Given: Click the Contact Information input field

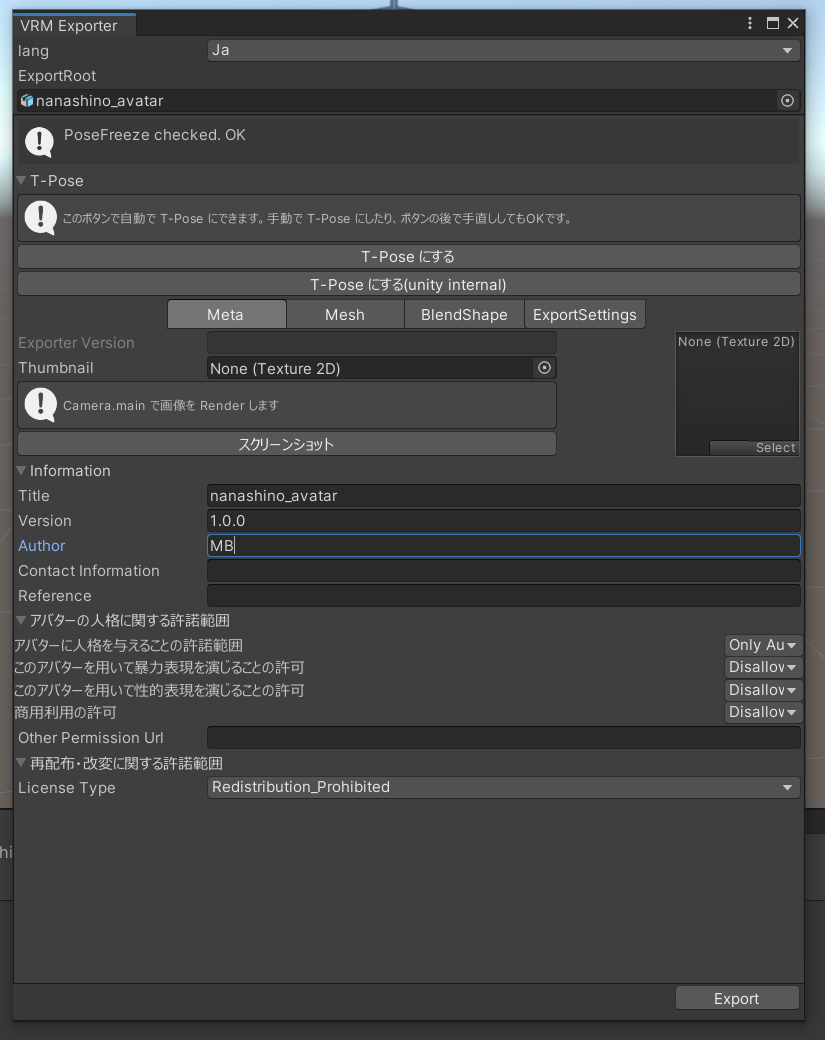Looking at the screenshot, I should (x=503, y=571).
